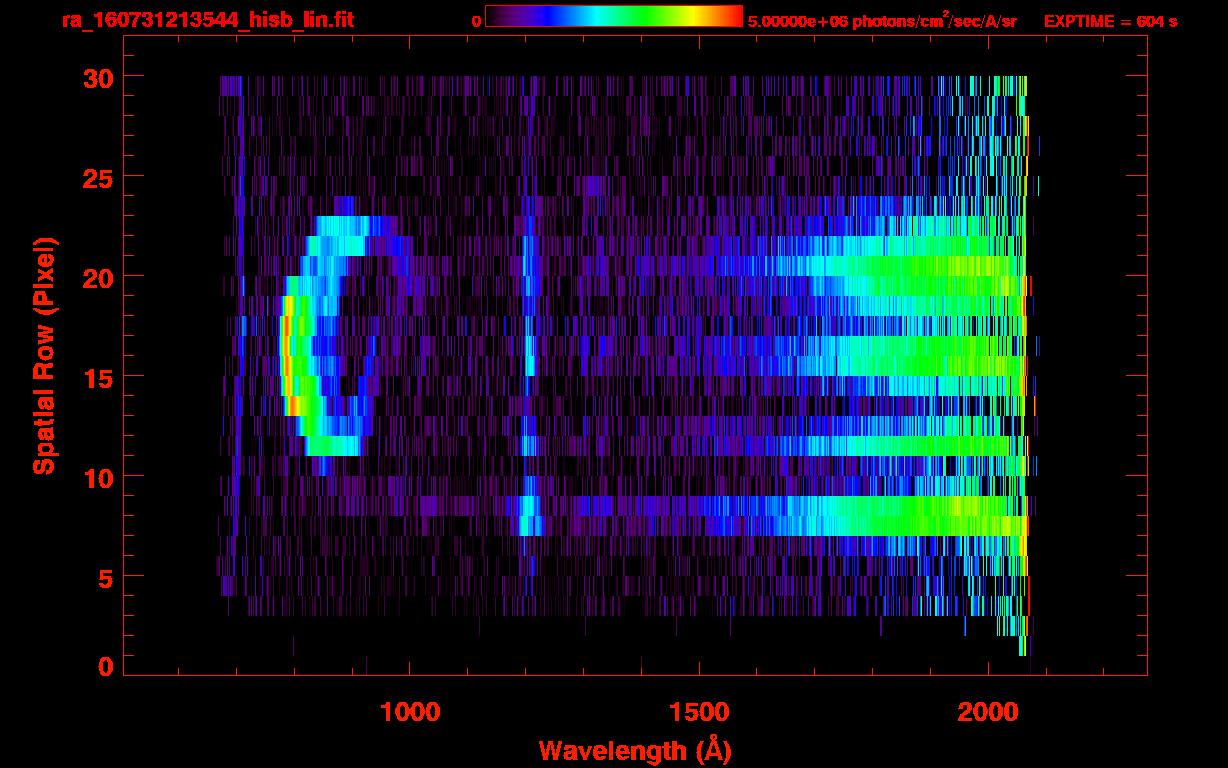Click the x-axis tick label 1000
The image size is (1228, 768).
[x=410, y=711]
